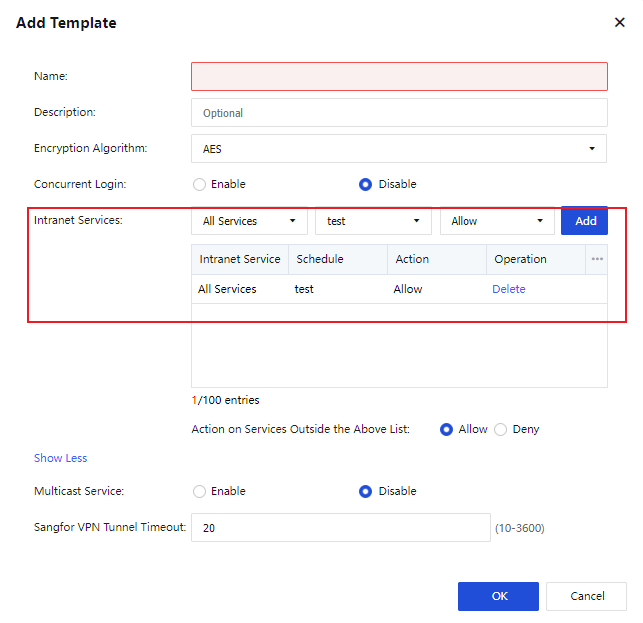Expand the All Services dropdown
This screenshot has width=643, height=623.
(249, 221)
